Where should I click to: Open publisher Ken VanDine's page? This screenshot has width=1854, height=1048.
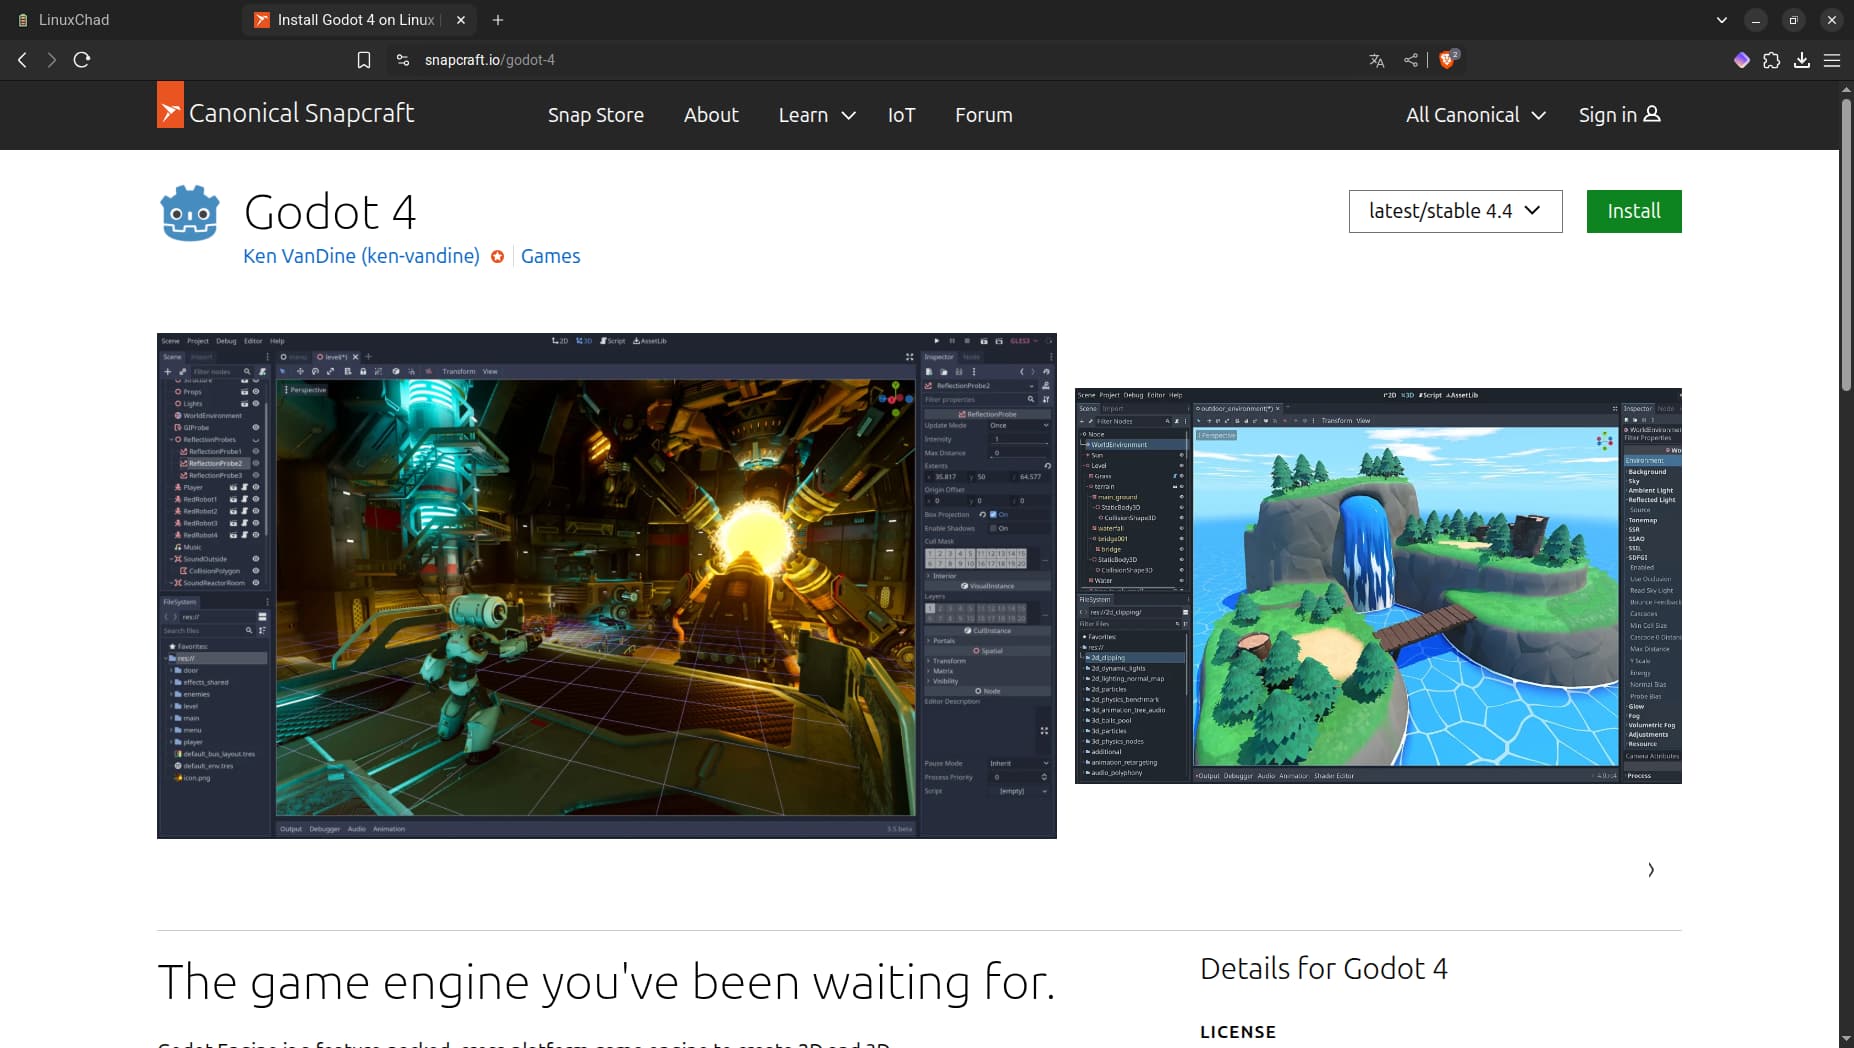click(x=361, y=256)
